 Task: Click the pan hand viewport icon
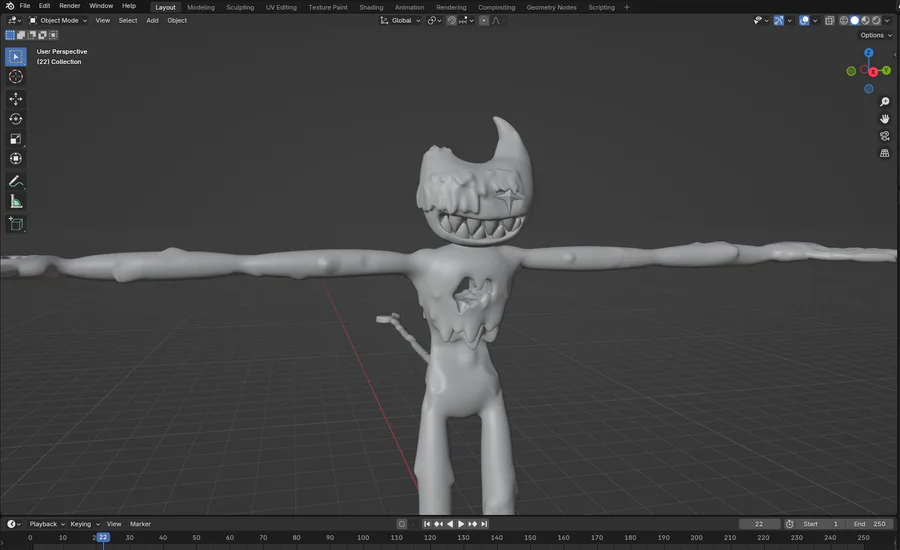click(885, 119)
